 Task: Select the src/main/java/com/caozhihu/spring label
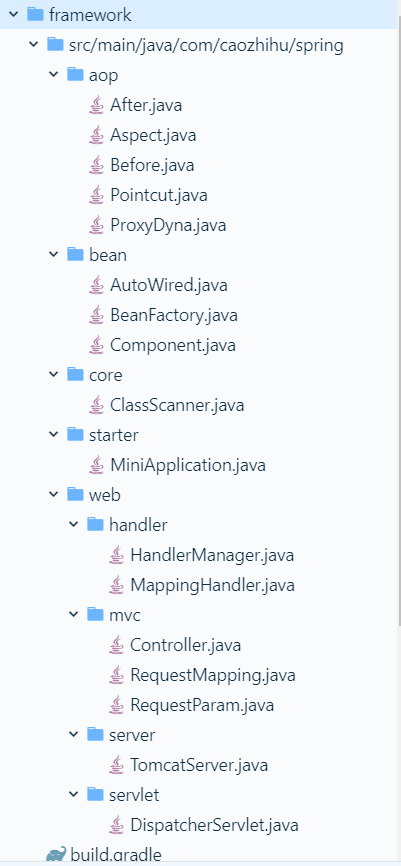pyautogui.click(x=207, y=45)
